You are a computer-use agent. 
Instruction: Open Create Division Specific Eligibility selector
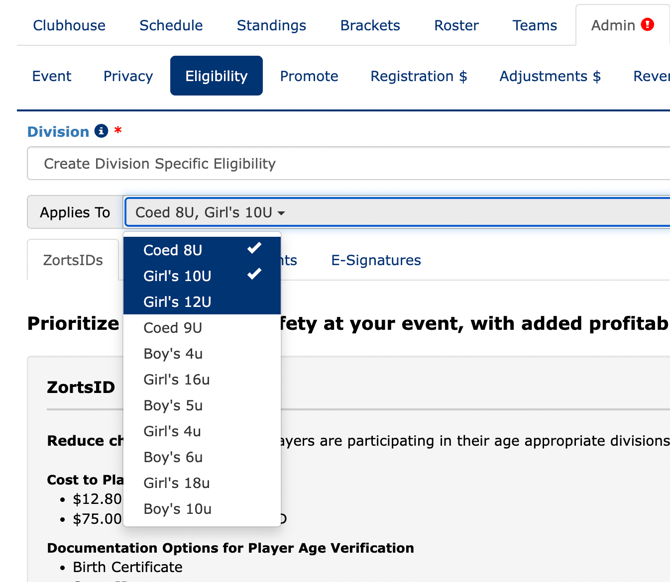click(348, 163)
